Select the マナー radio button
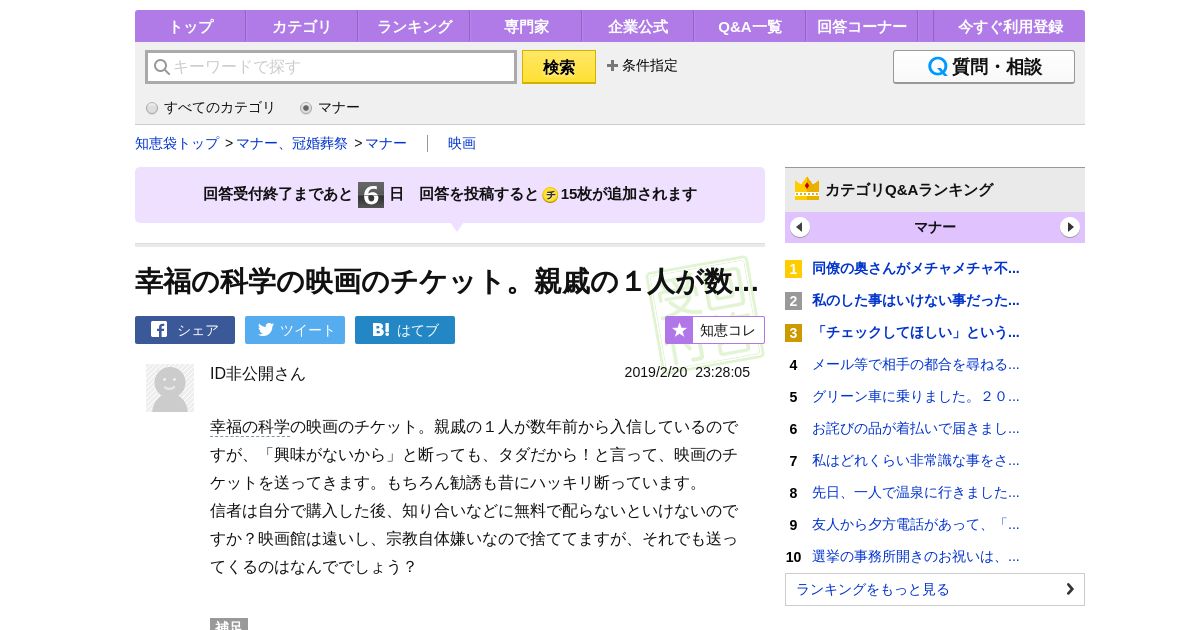1200x630 pixels. [306, 108]
